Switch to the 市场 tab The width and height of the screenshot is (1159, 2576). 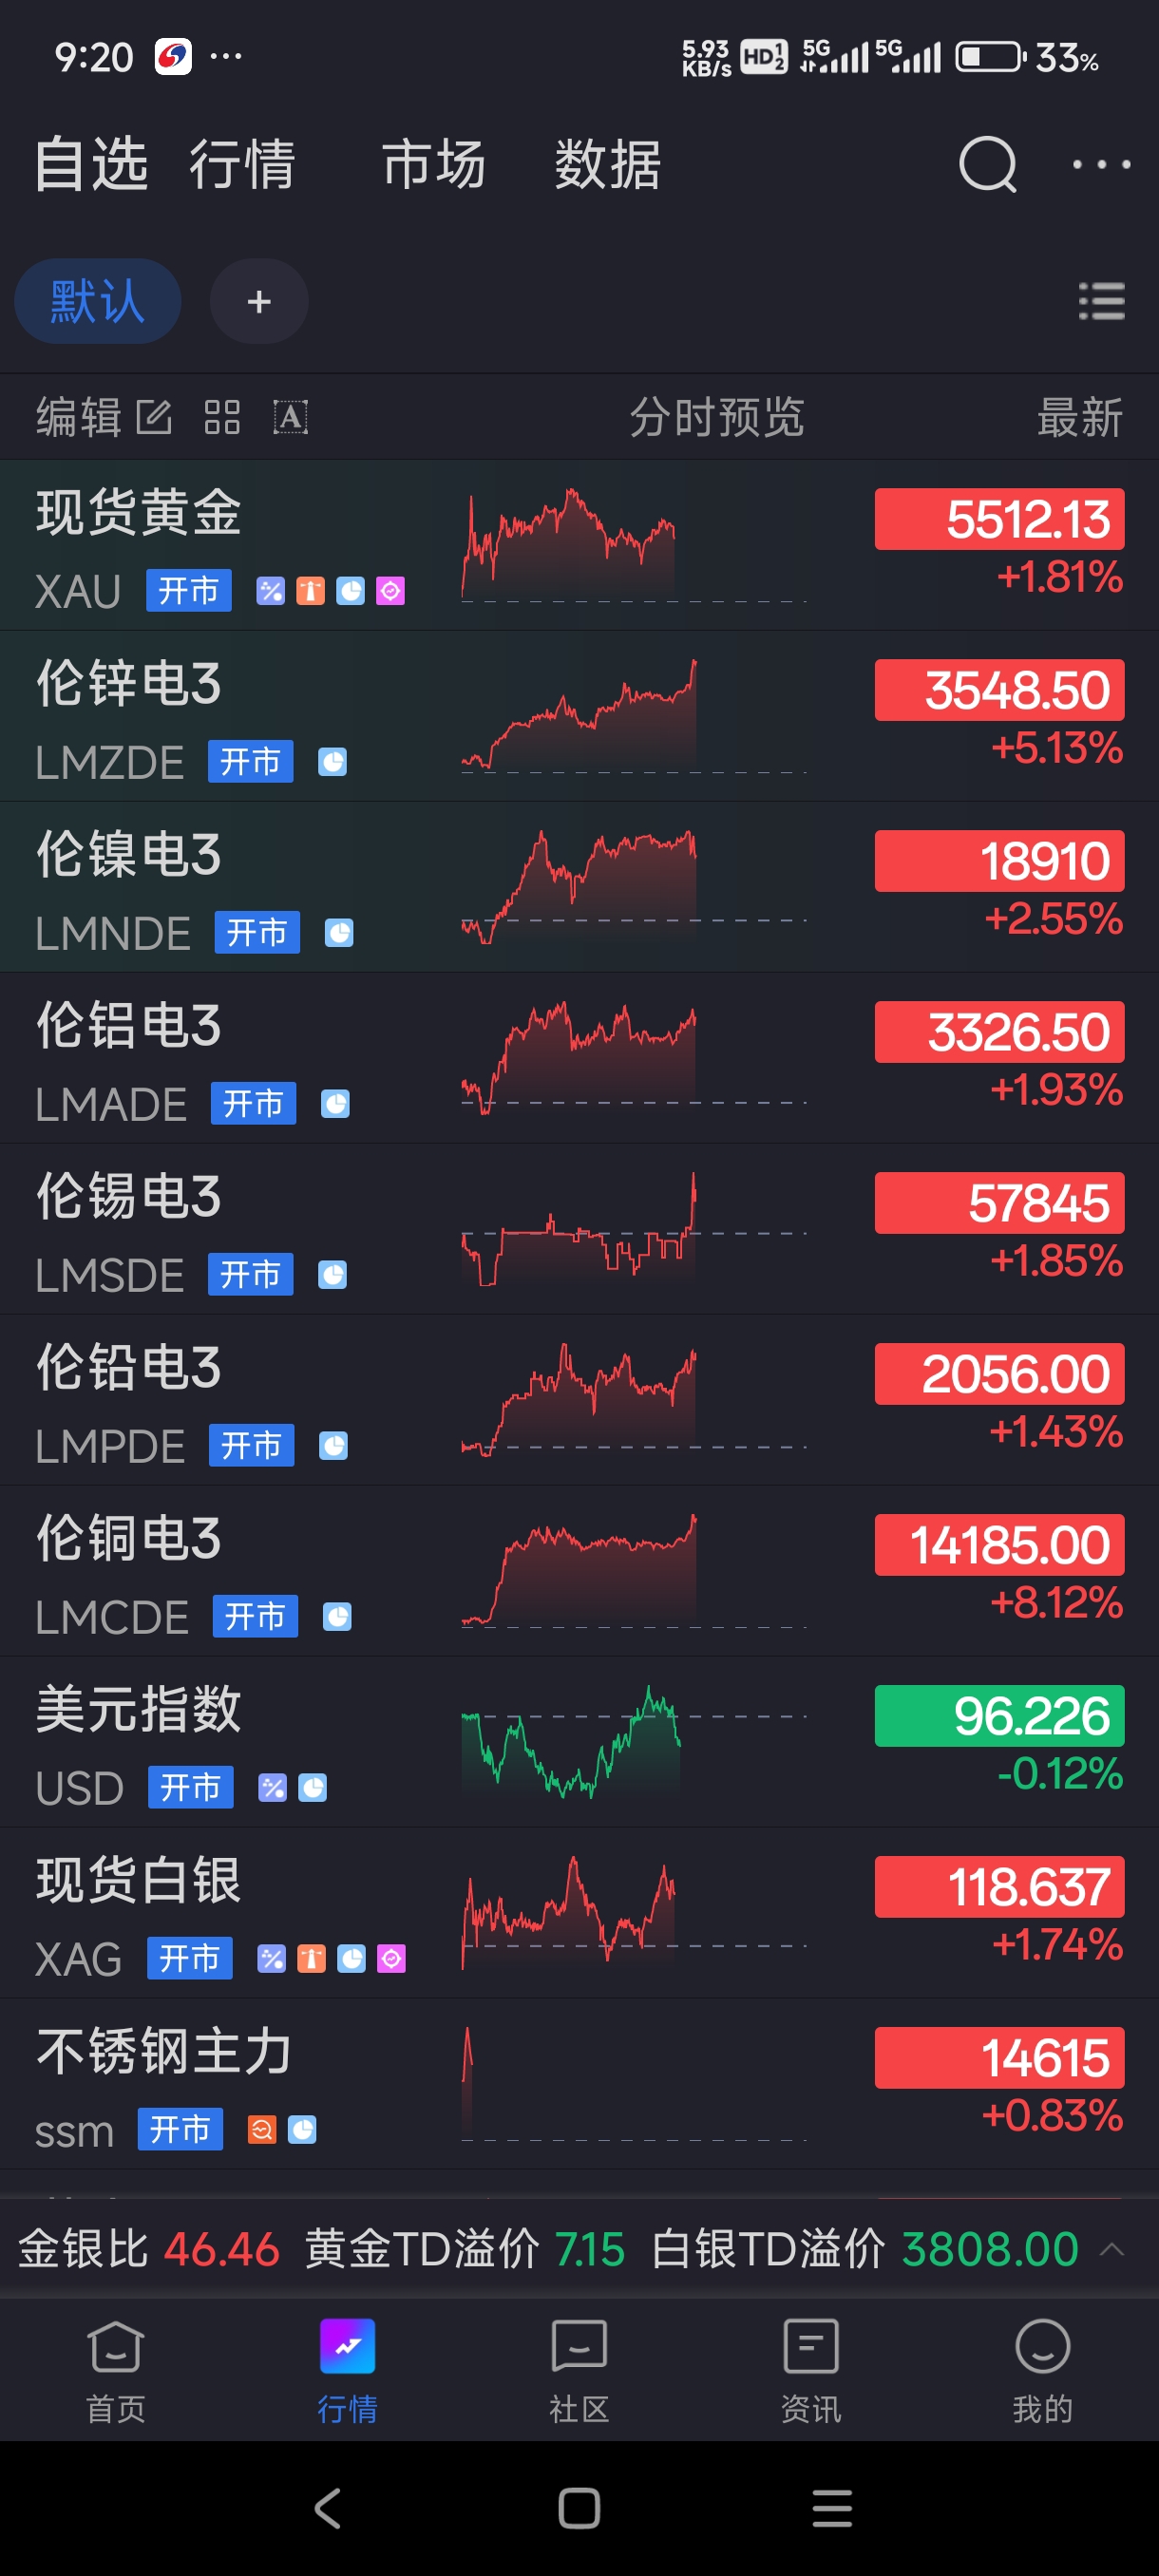(x=433, y=164)
